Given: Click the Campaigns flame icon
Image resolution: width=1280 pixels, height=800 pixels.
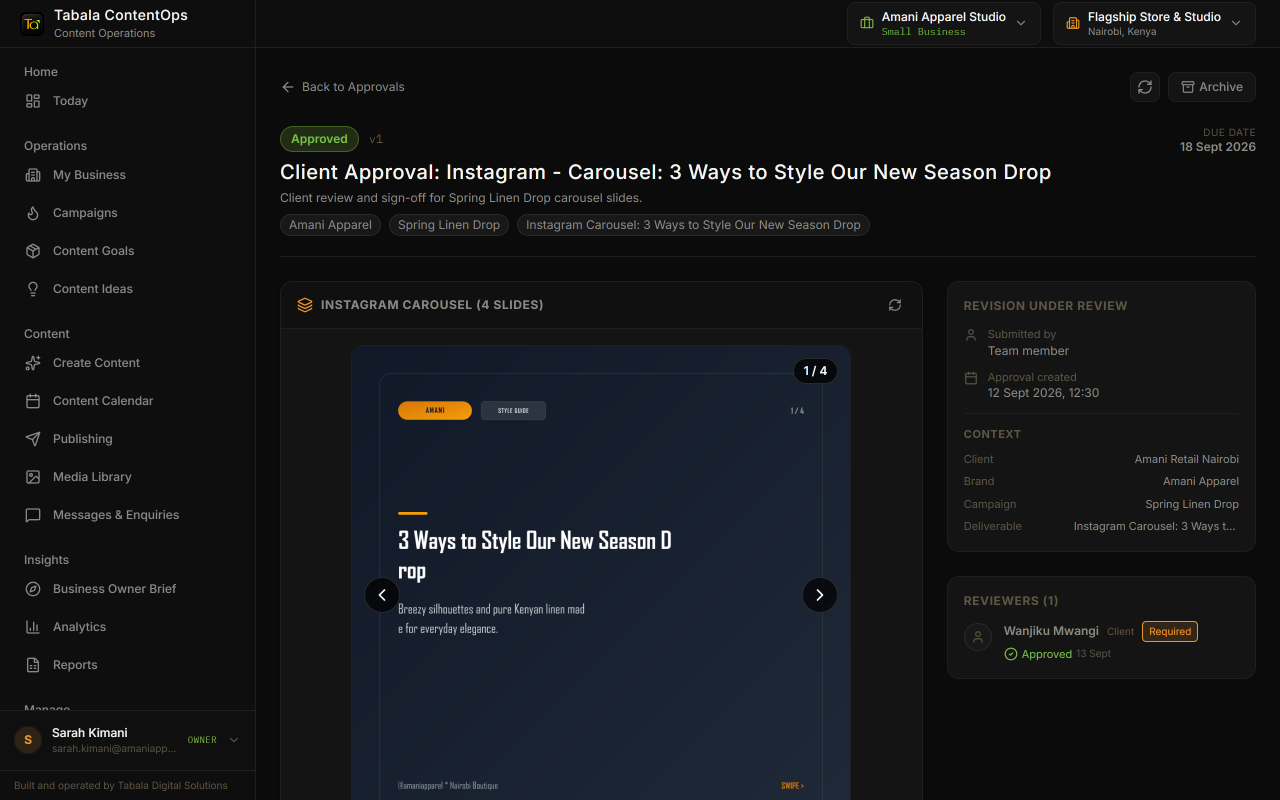Looking at the screenshot, I should [x=33, y=213].
